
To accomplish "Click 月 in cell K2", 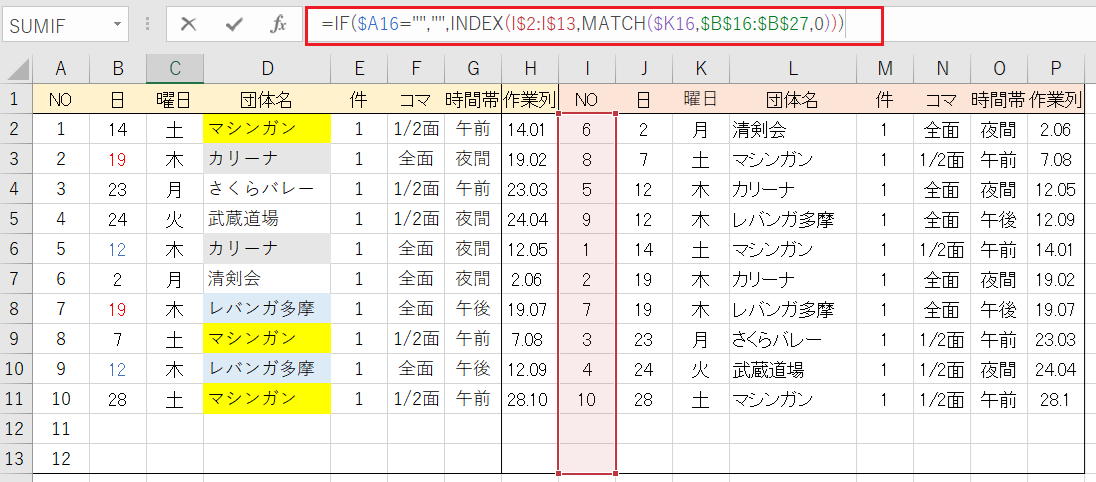I will [701, 129].
